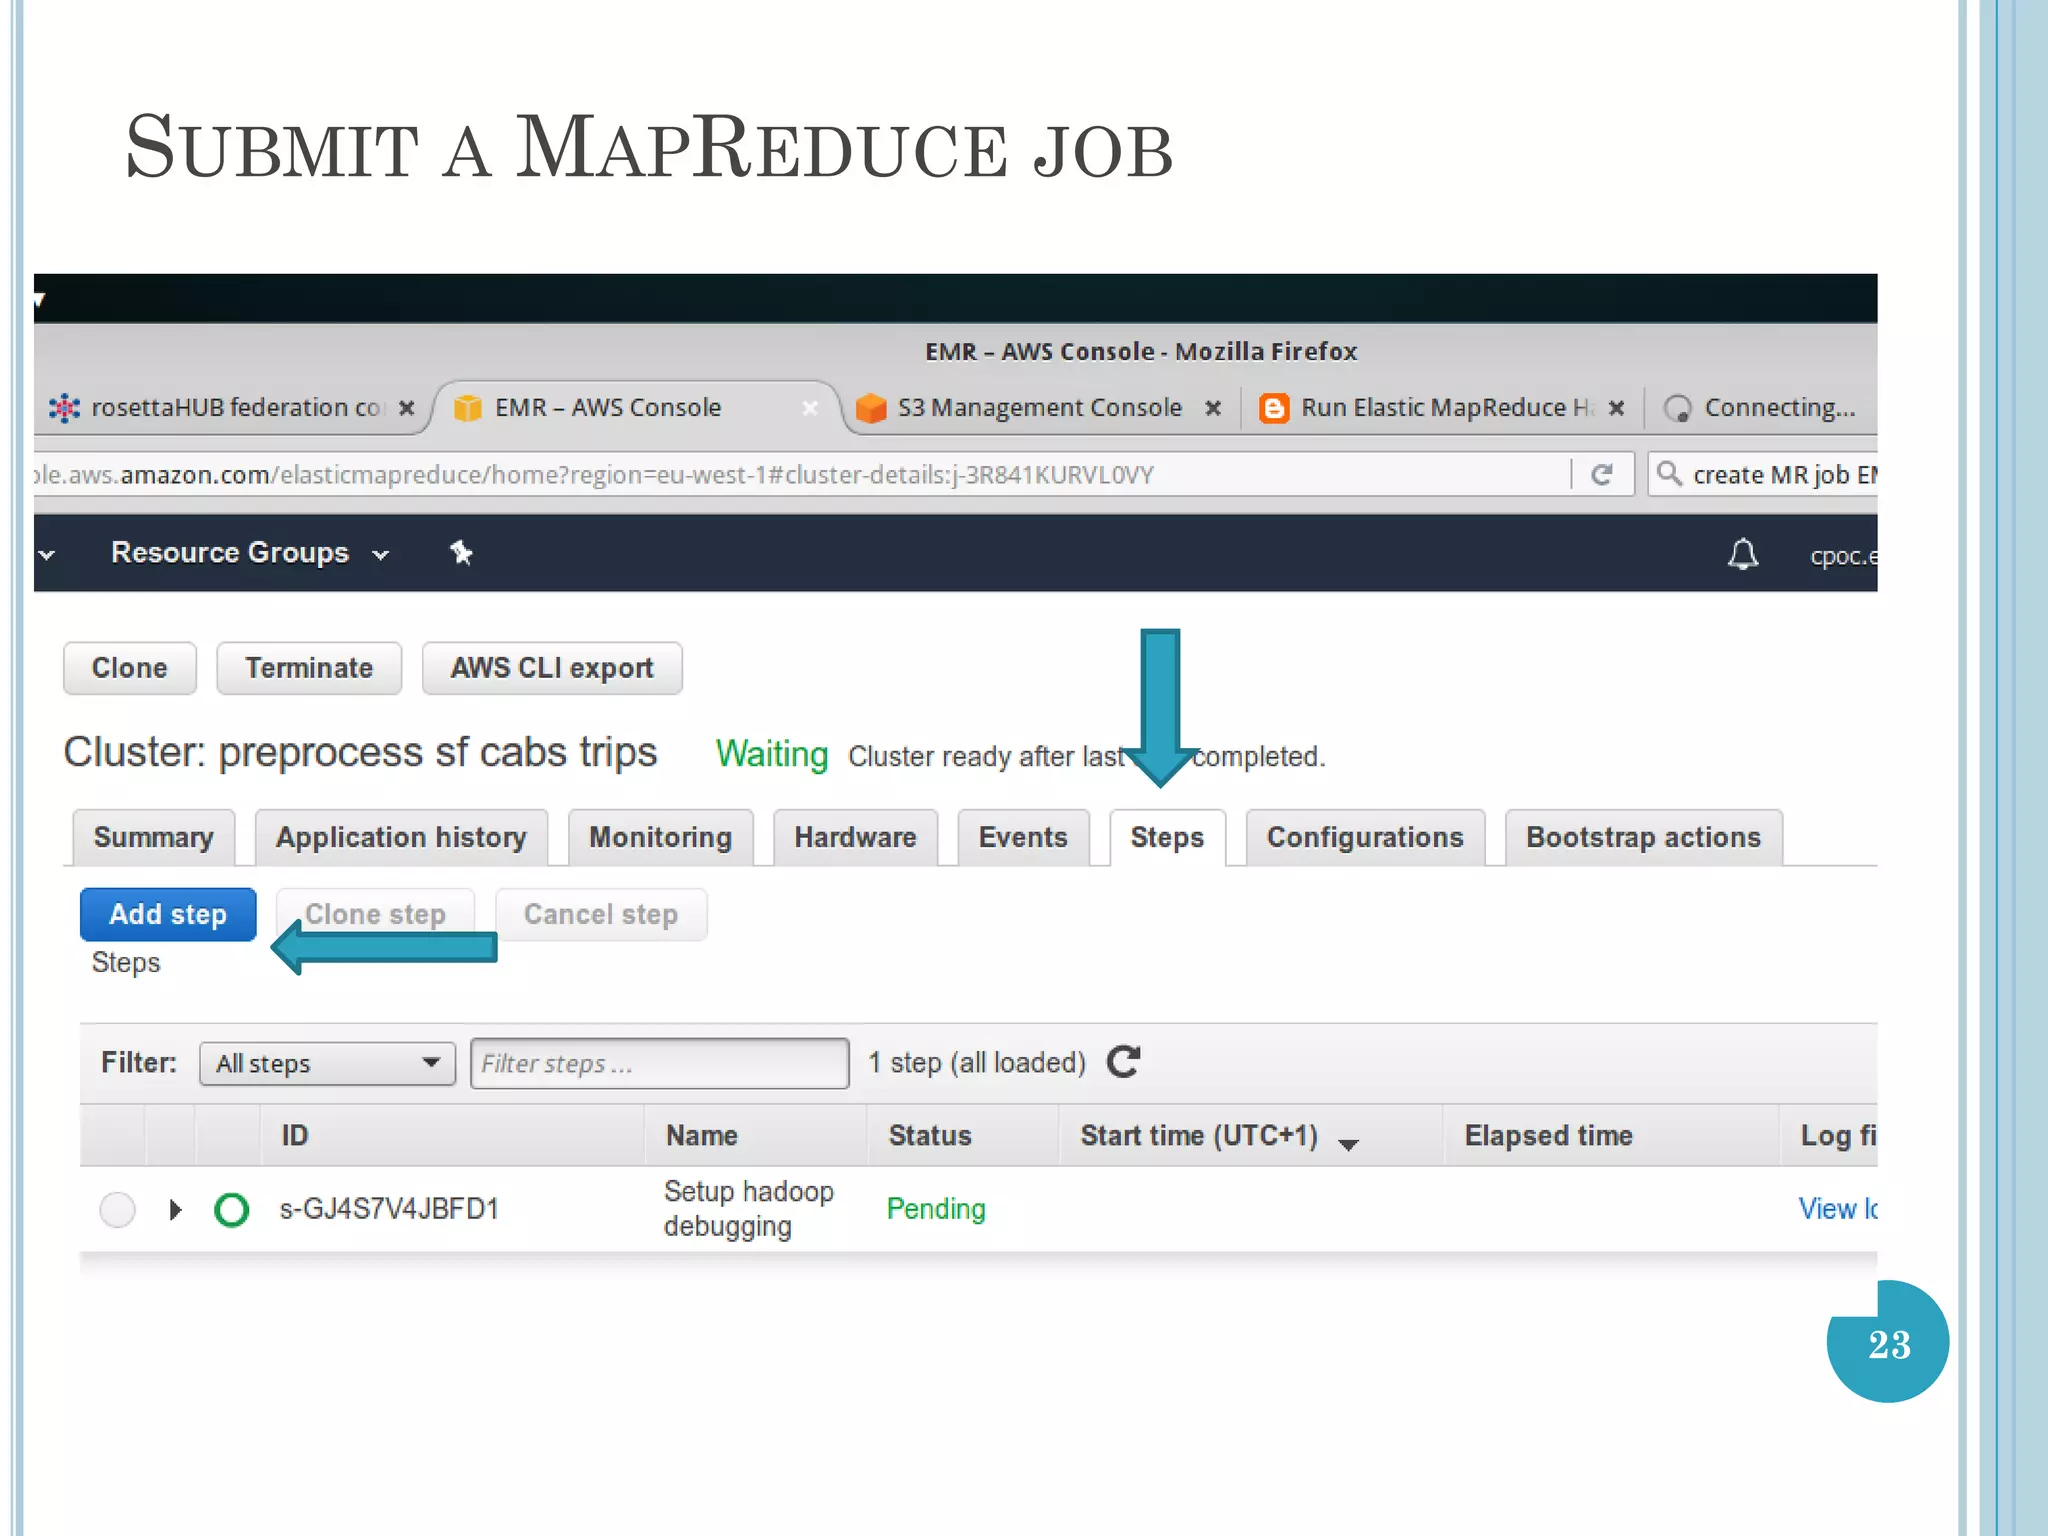Switch to the rosettaHUB federation browser tab
Image resolution: width=2048 pixels, height=1536 pixels.
point(235,408)
